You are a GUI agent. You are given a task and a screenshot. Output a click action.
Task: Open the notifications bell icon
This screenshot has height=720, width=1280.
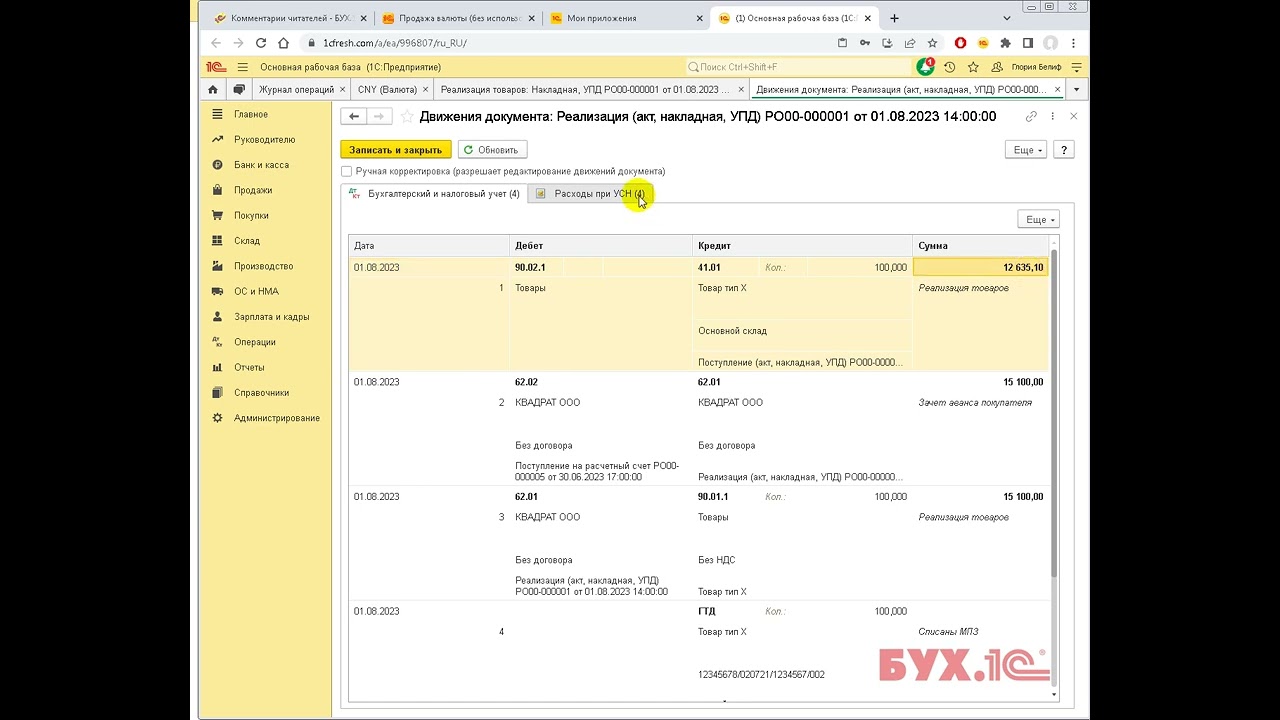coord(925,67)
